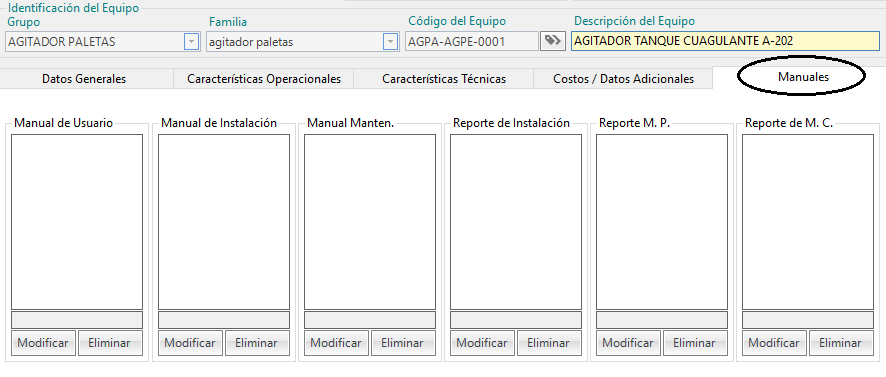The image size is (886, 377).
Task: Click Eliminar under Manual Manten.
Action: (402, 343)
